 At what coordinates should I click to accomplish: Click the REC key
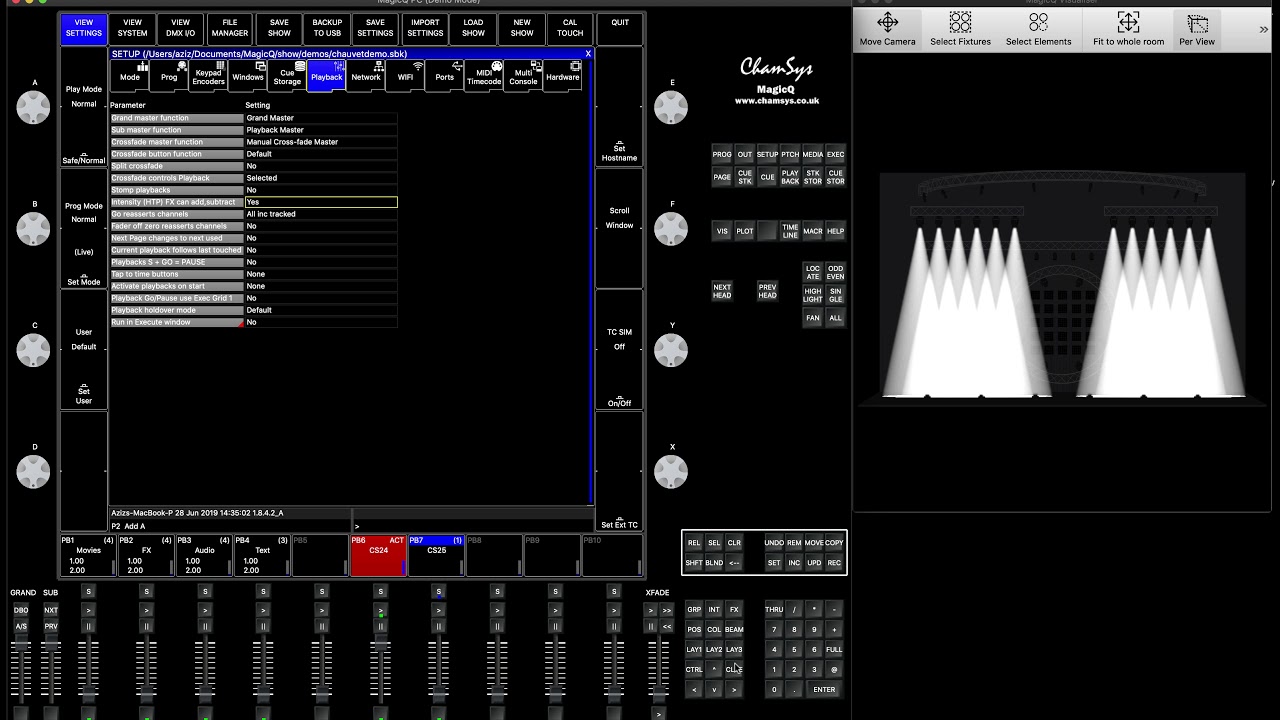tap(834, 563)
